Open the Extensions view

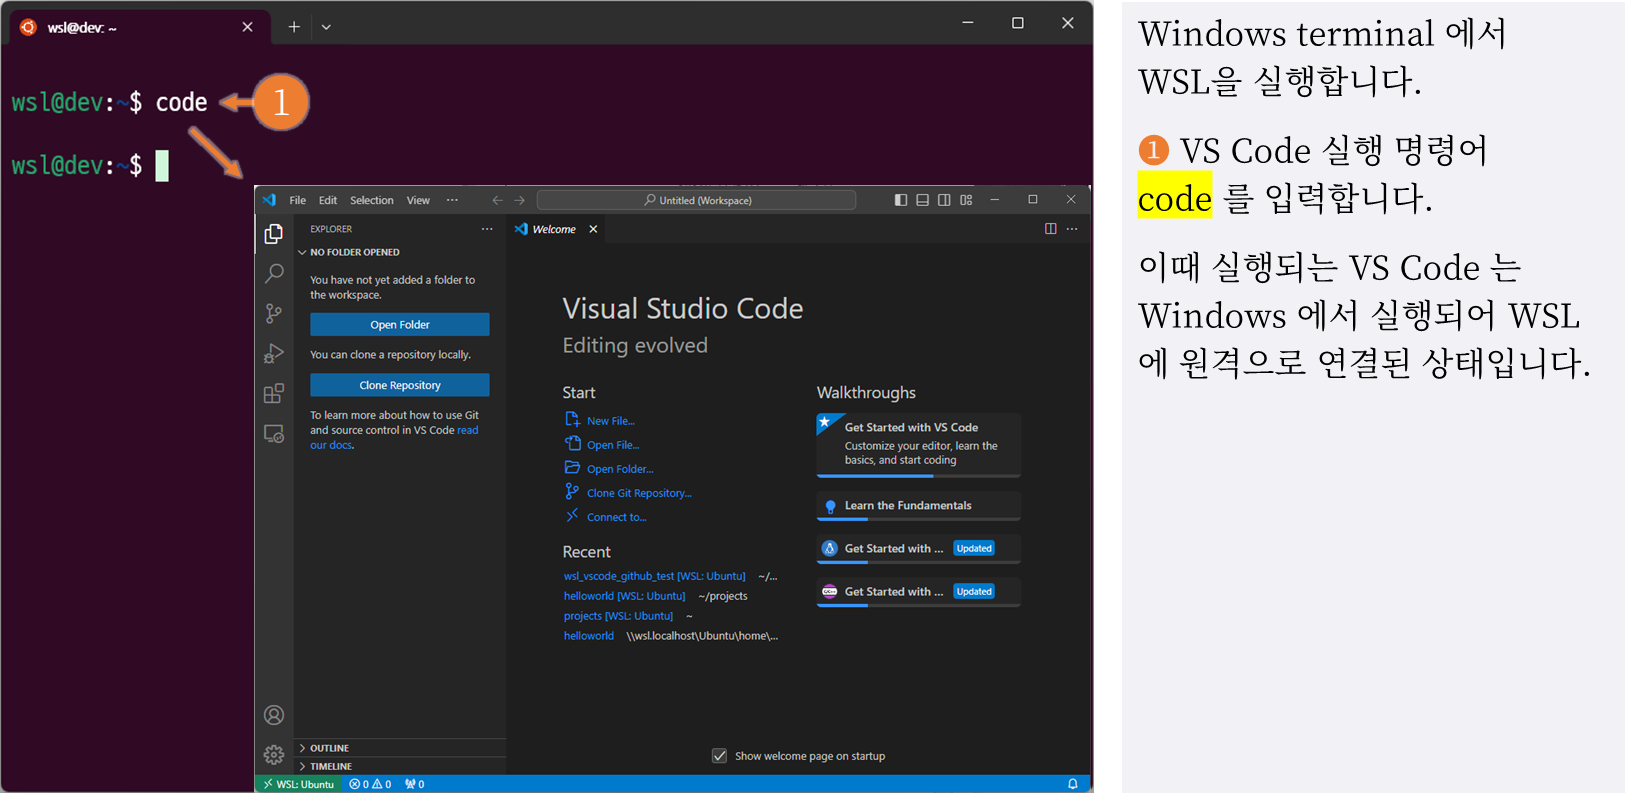click(274, 393)
